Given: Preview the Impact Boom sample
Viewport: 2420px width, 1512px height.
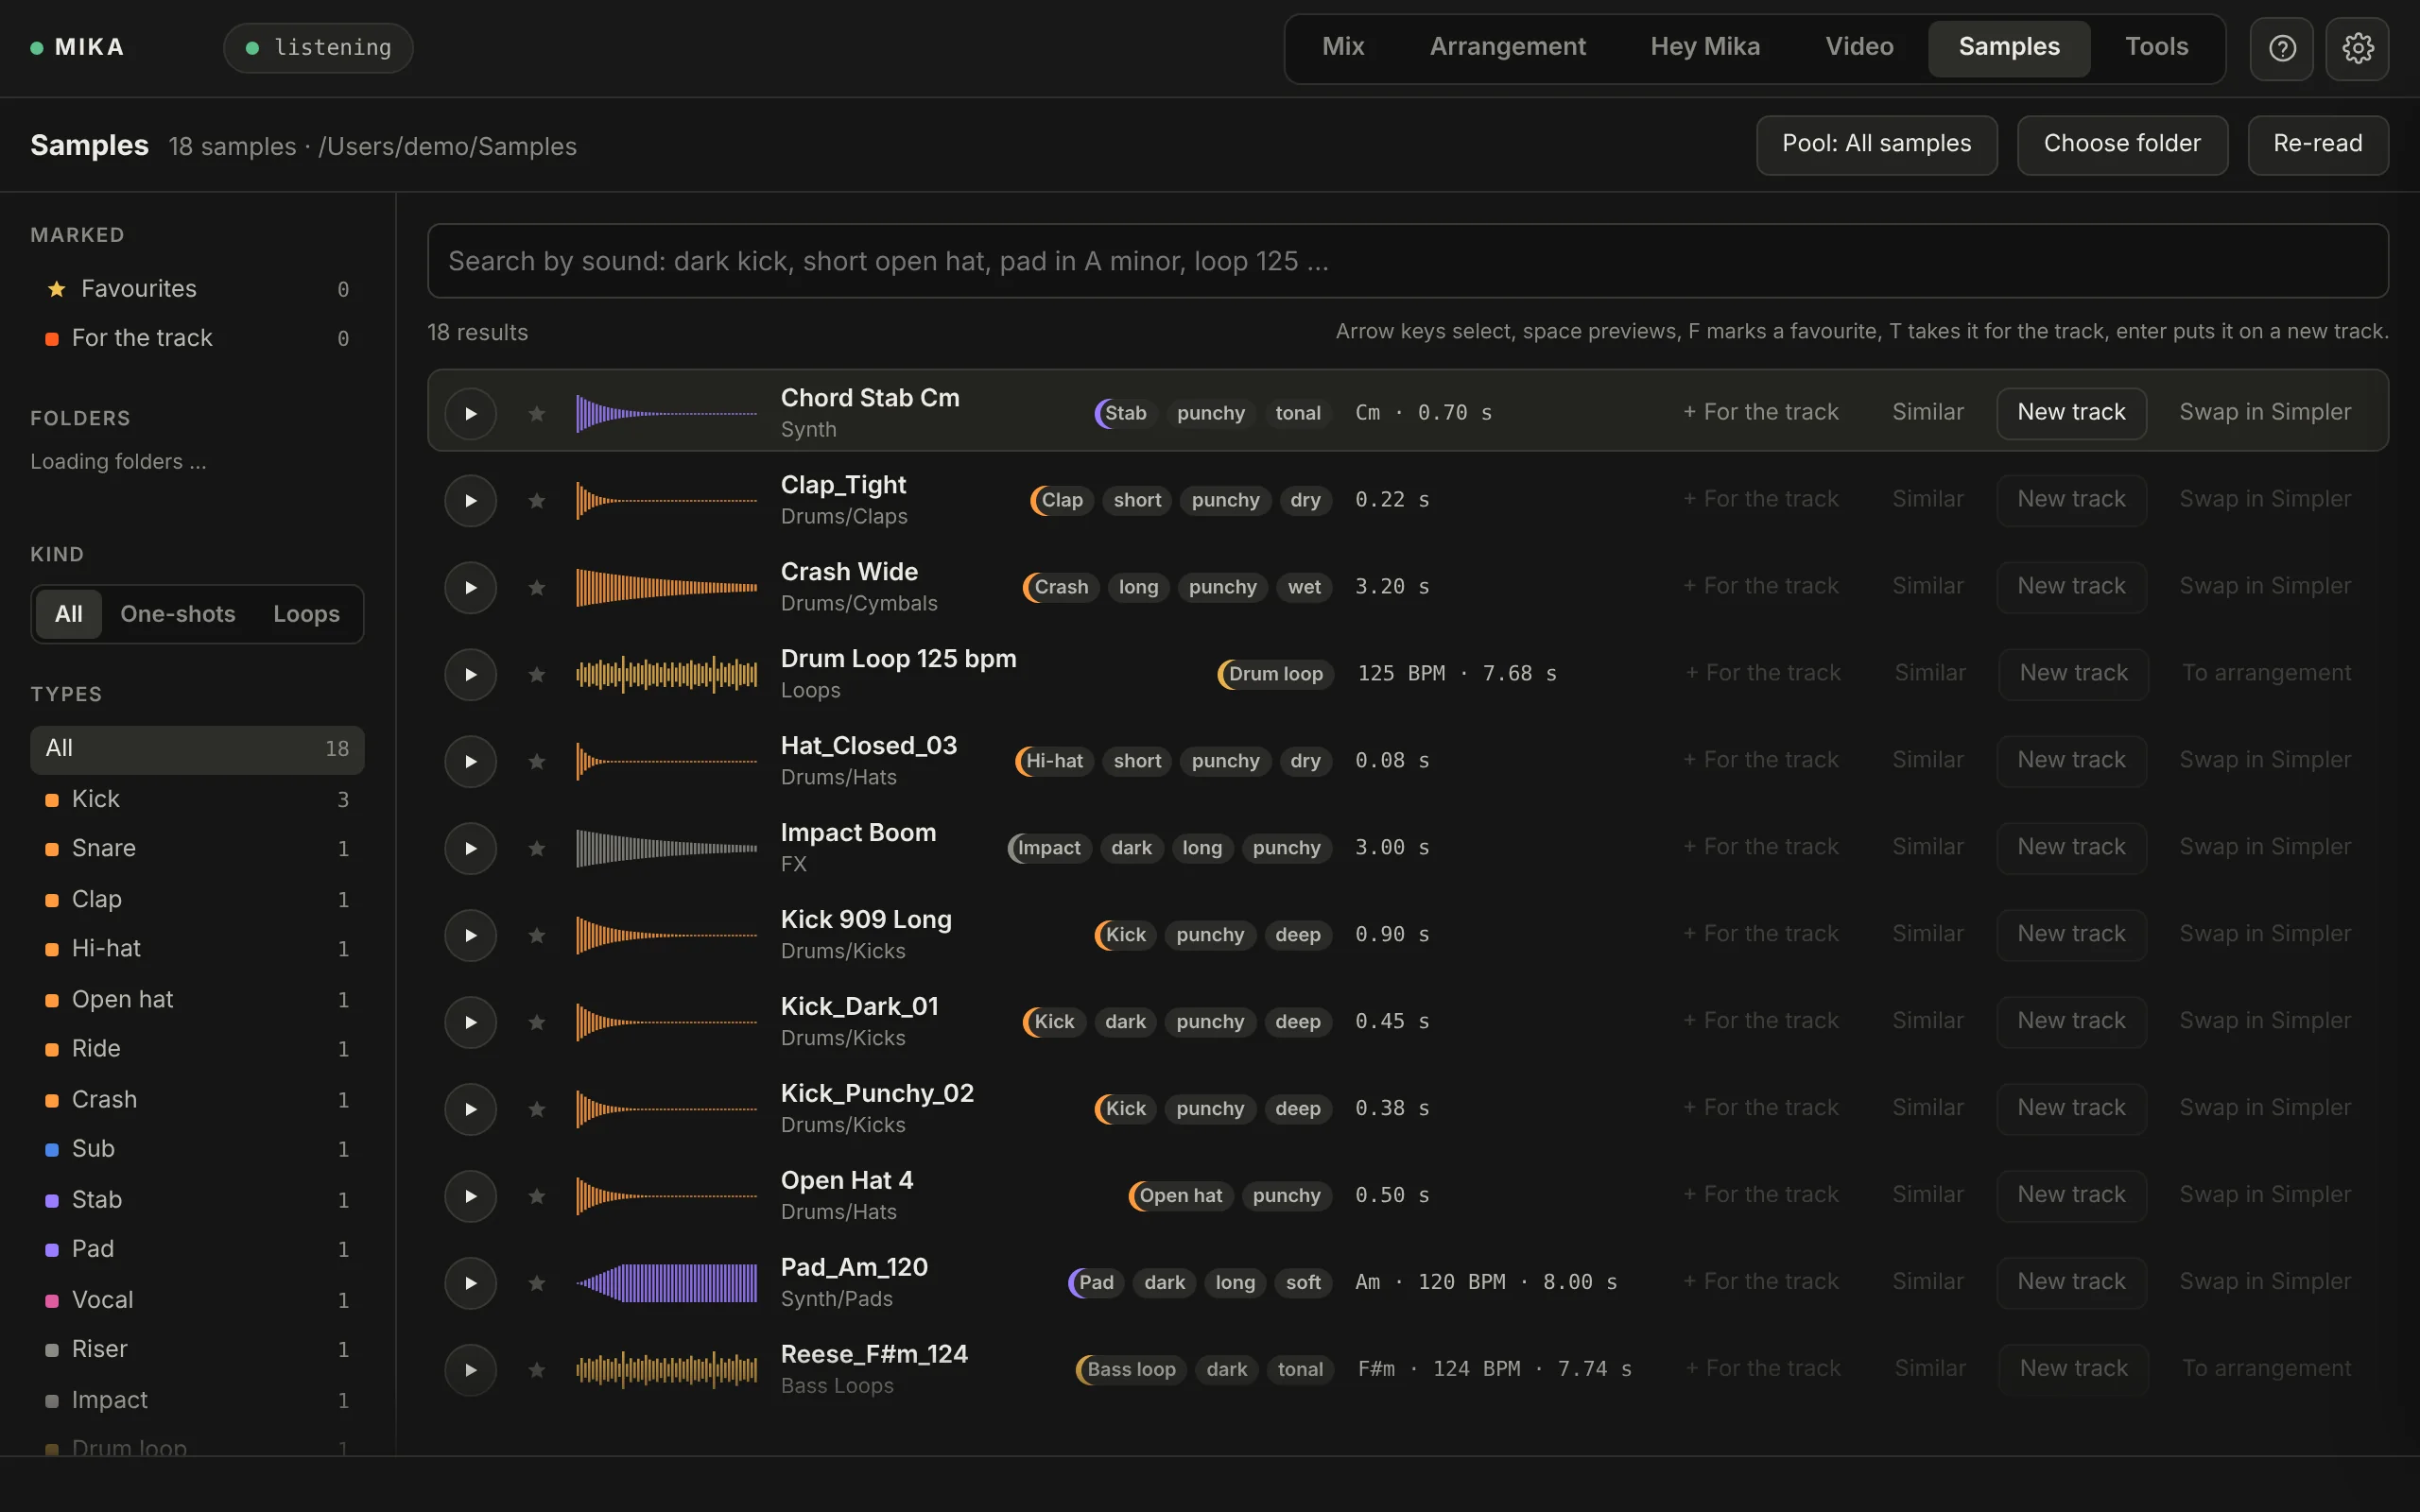Looking at the screenshot, I should [471, 848].
